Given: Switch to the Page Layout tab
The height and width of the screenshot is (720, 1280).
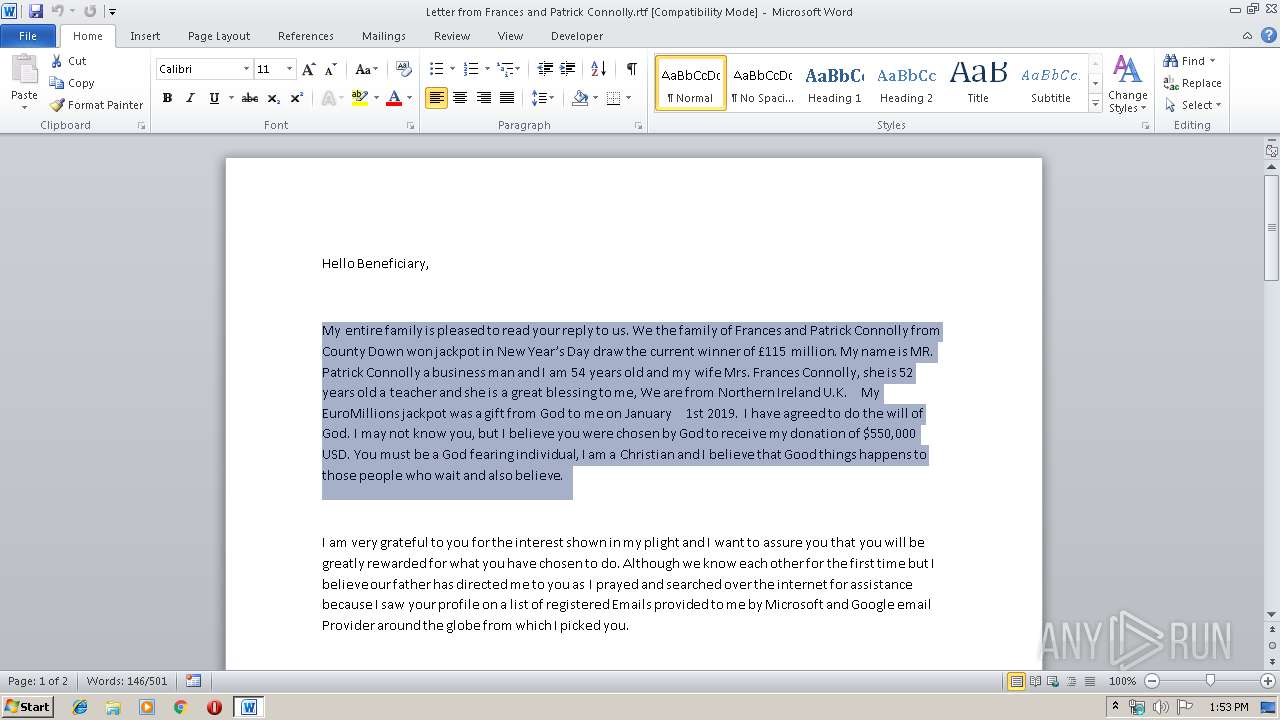Looking at the screenshot, I should (x=219, y=36).
